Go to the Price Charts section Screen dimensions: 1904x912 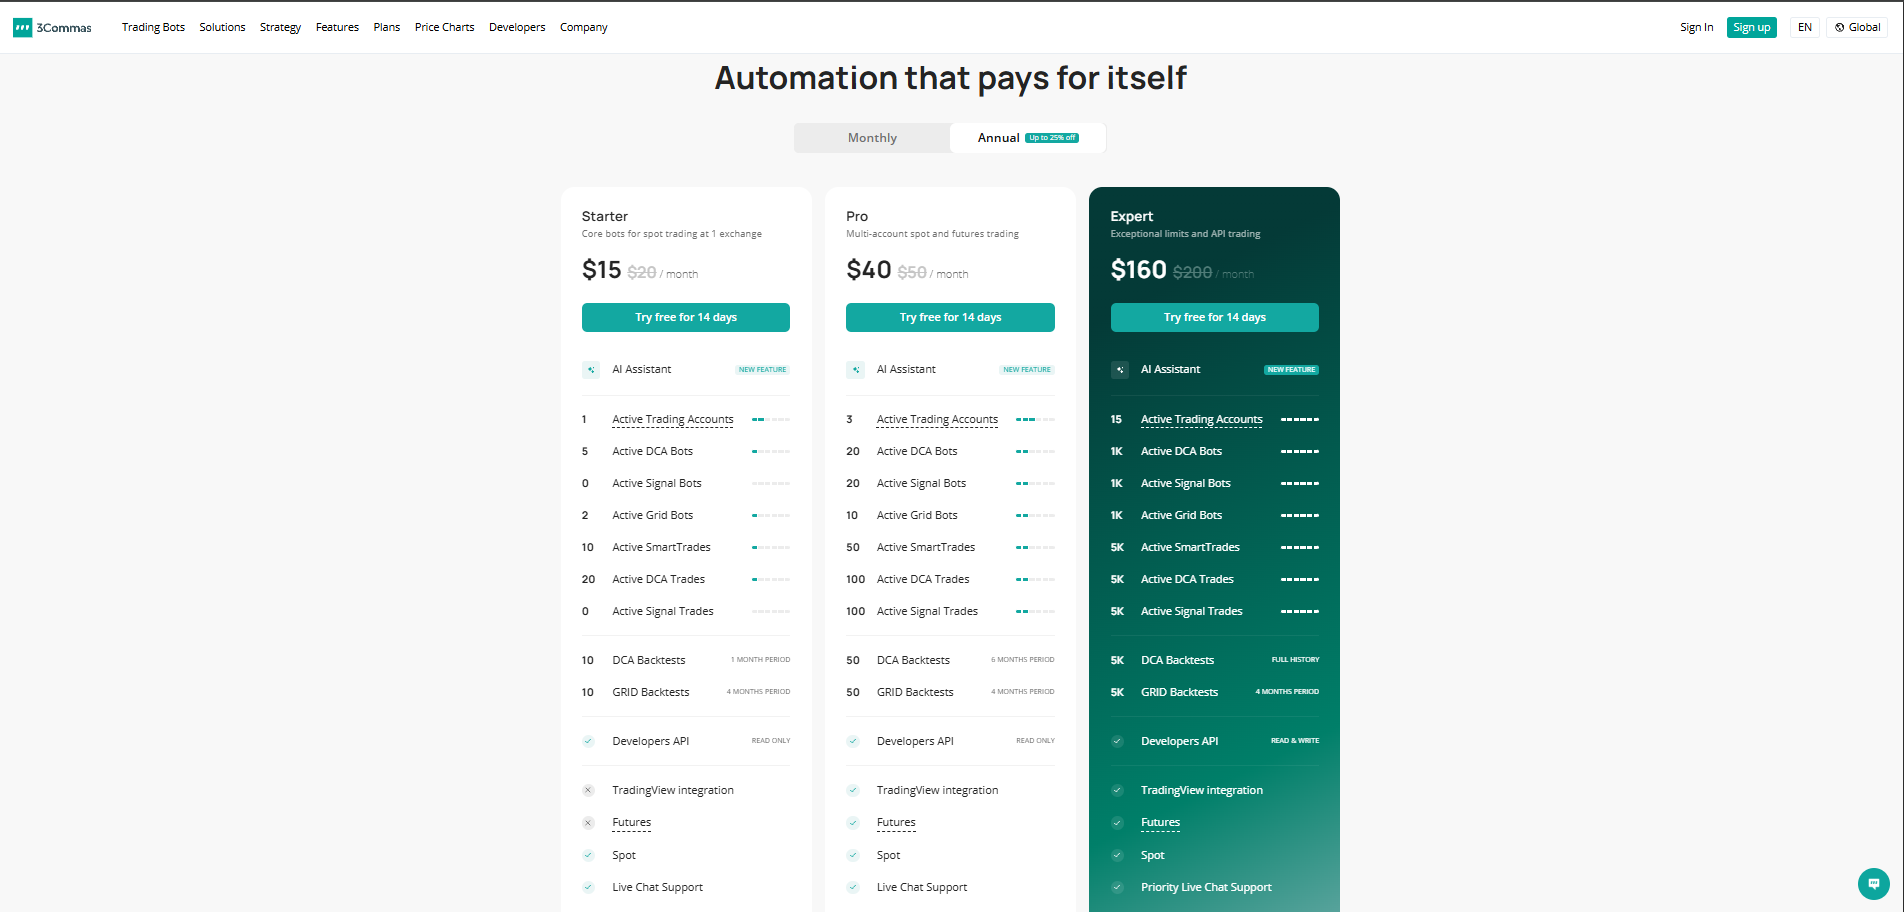444,27
